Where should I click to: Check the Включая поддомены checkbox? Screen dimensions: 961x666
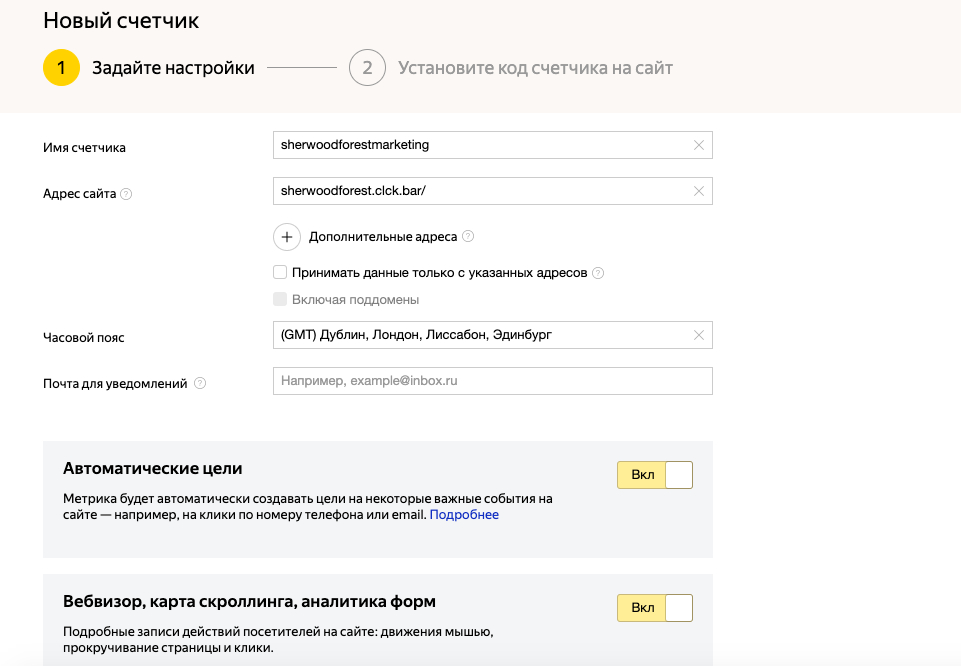(280, 299)
